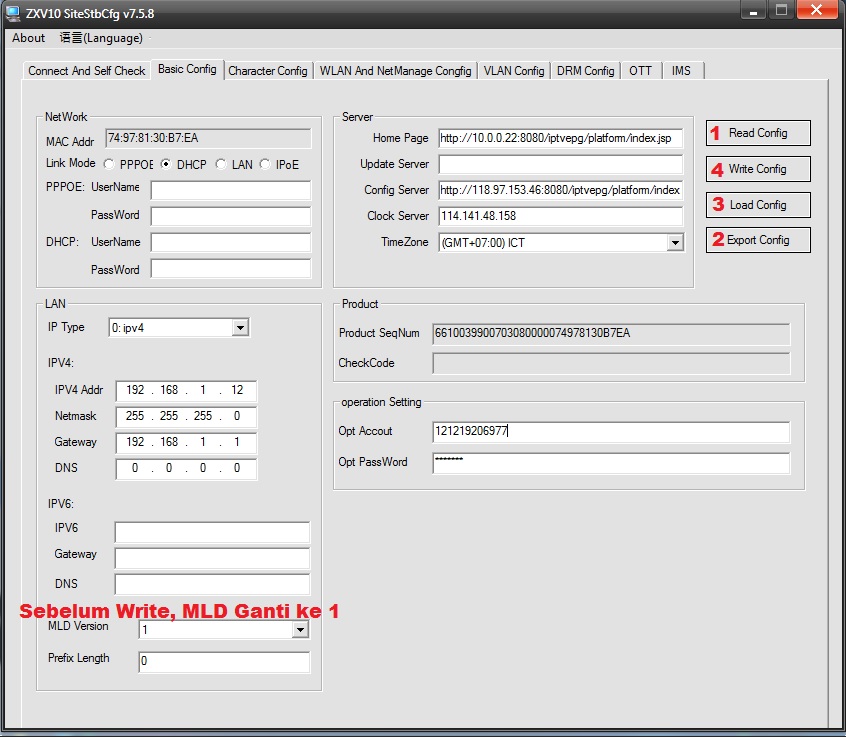Viewport: 846px width, 737px height.
Task: Click the IPV4 DNS field
Action: pos(186,468)
